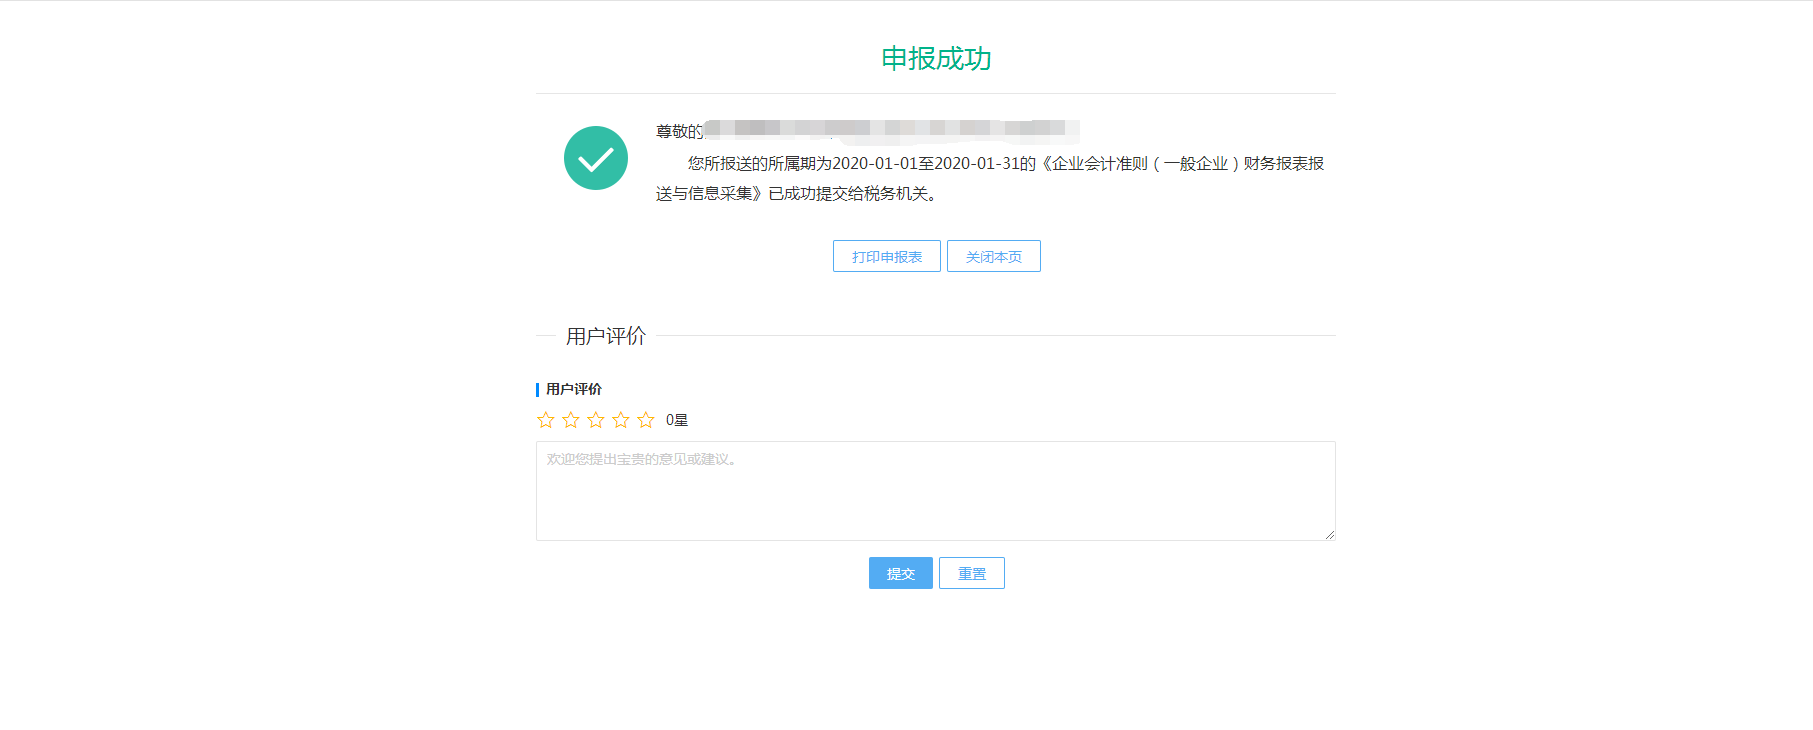Screen dimensions: 1813x730
Task: Submit feedback with the 提交 button
Action: point(900,573)
